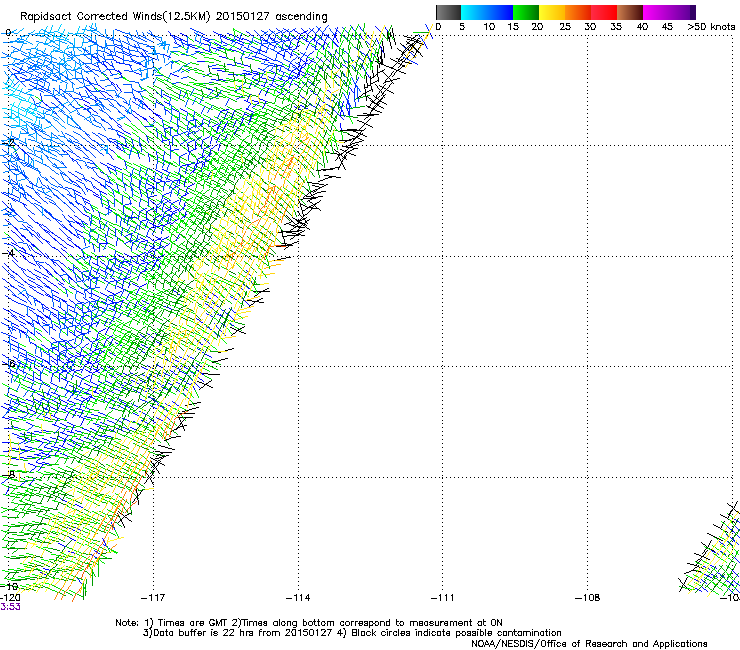
Task: Click the '-2' latitude axis label
Action: (x=10, y=142)
